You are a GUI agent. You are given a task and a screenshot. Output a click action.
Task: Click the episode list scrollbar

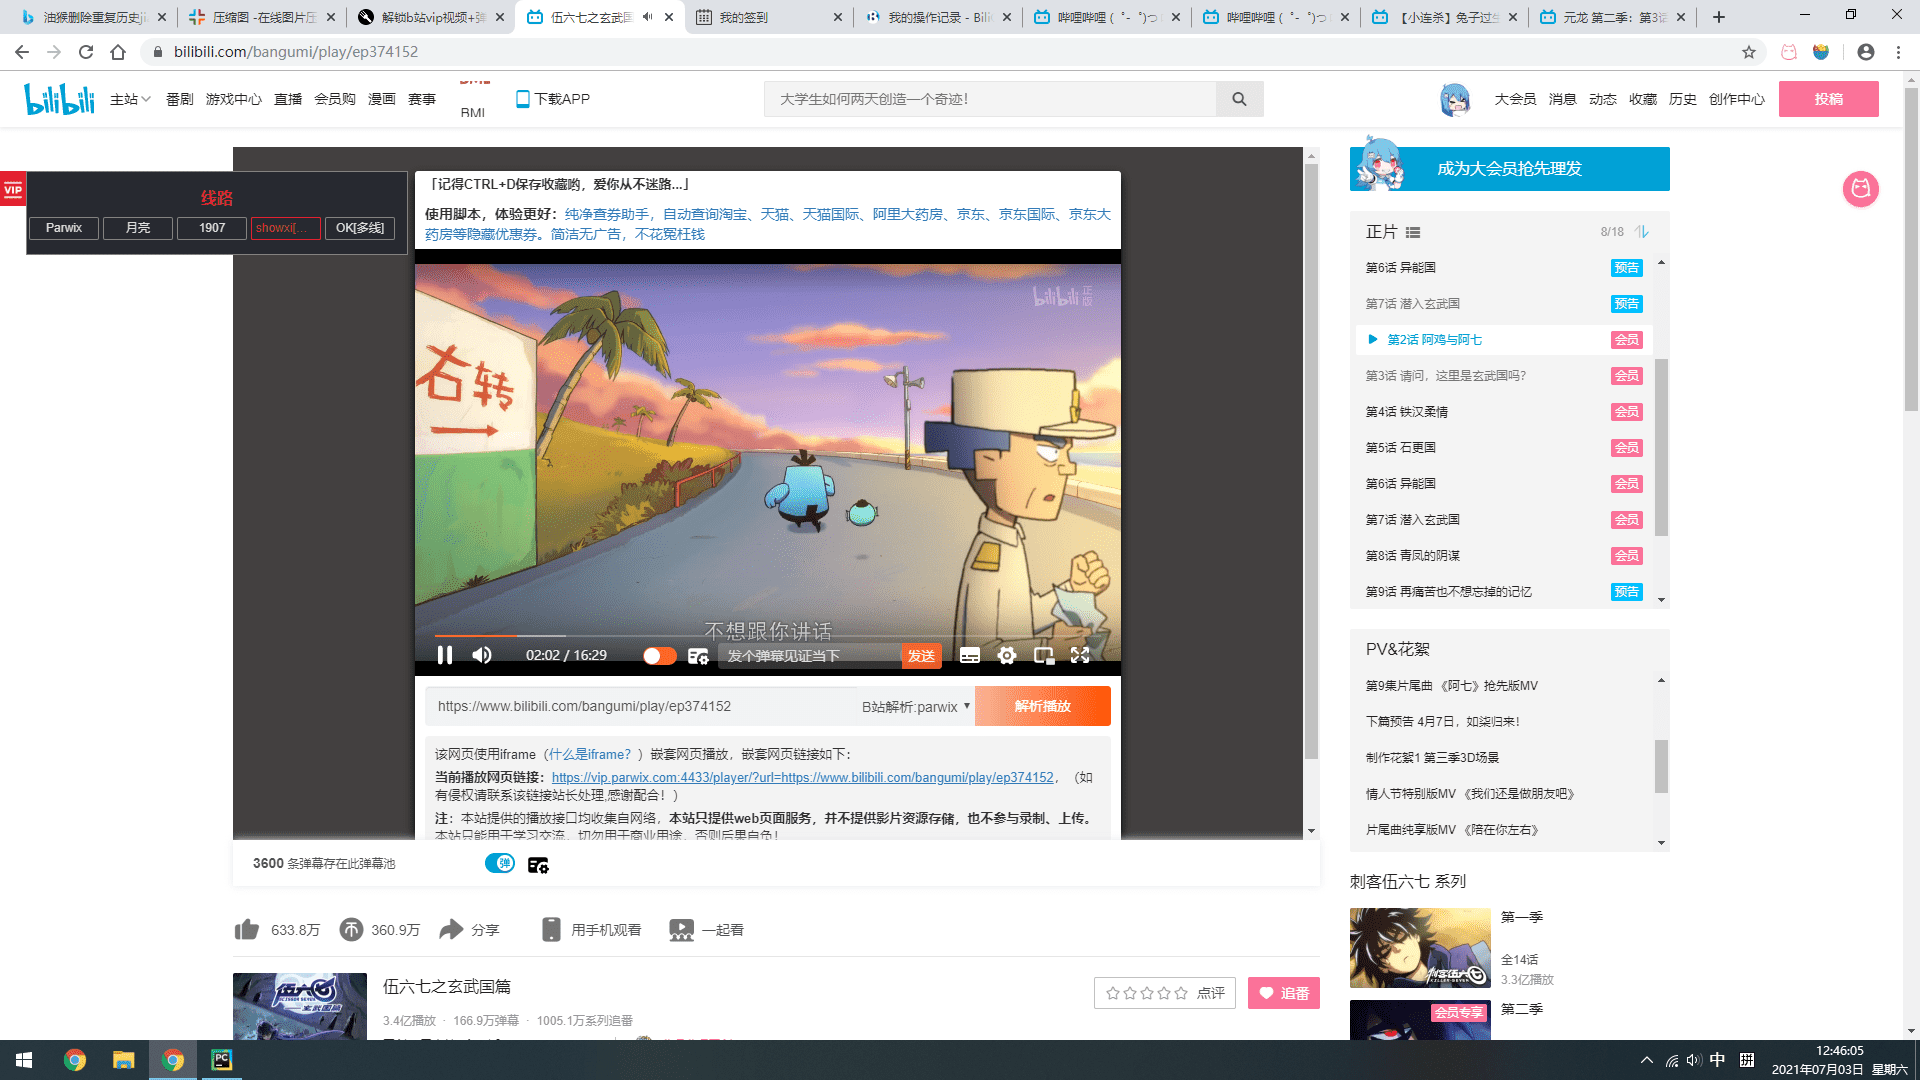click(1661, 446)
